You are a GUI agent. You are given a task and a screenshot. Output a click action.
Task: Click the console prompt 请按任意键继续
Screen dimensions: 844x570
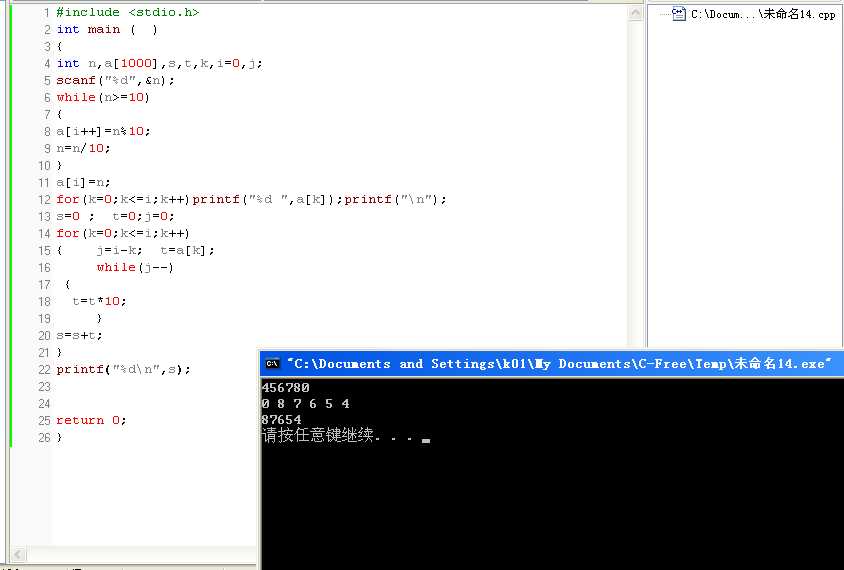pos(338,435)
